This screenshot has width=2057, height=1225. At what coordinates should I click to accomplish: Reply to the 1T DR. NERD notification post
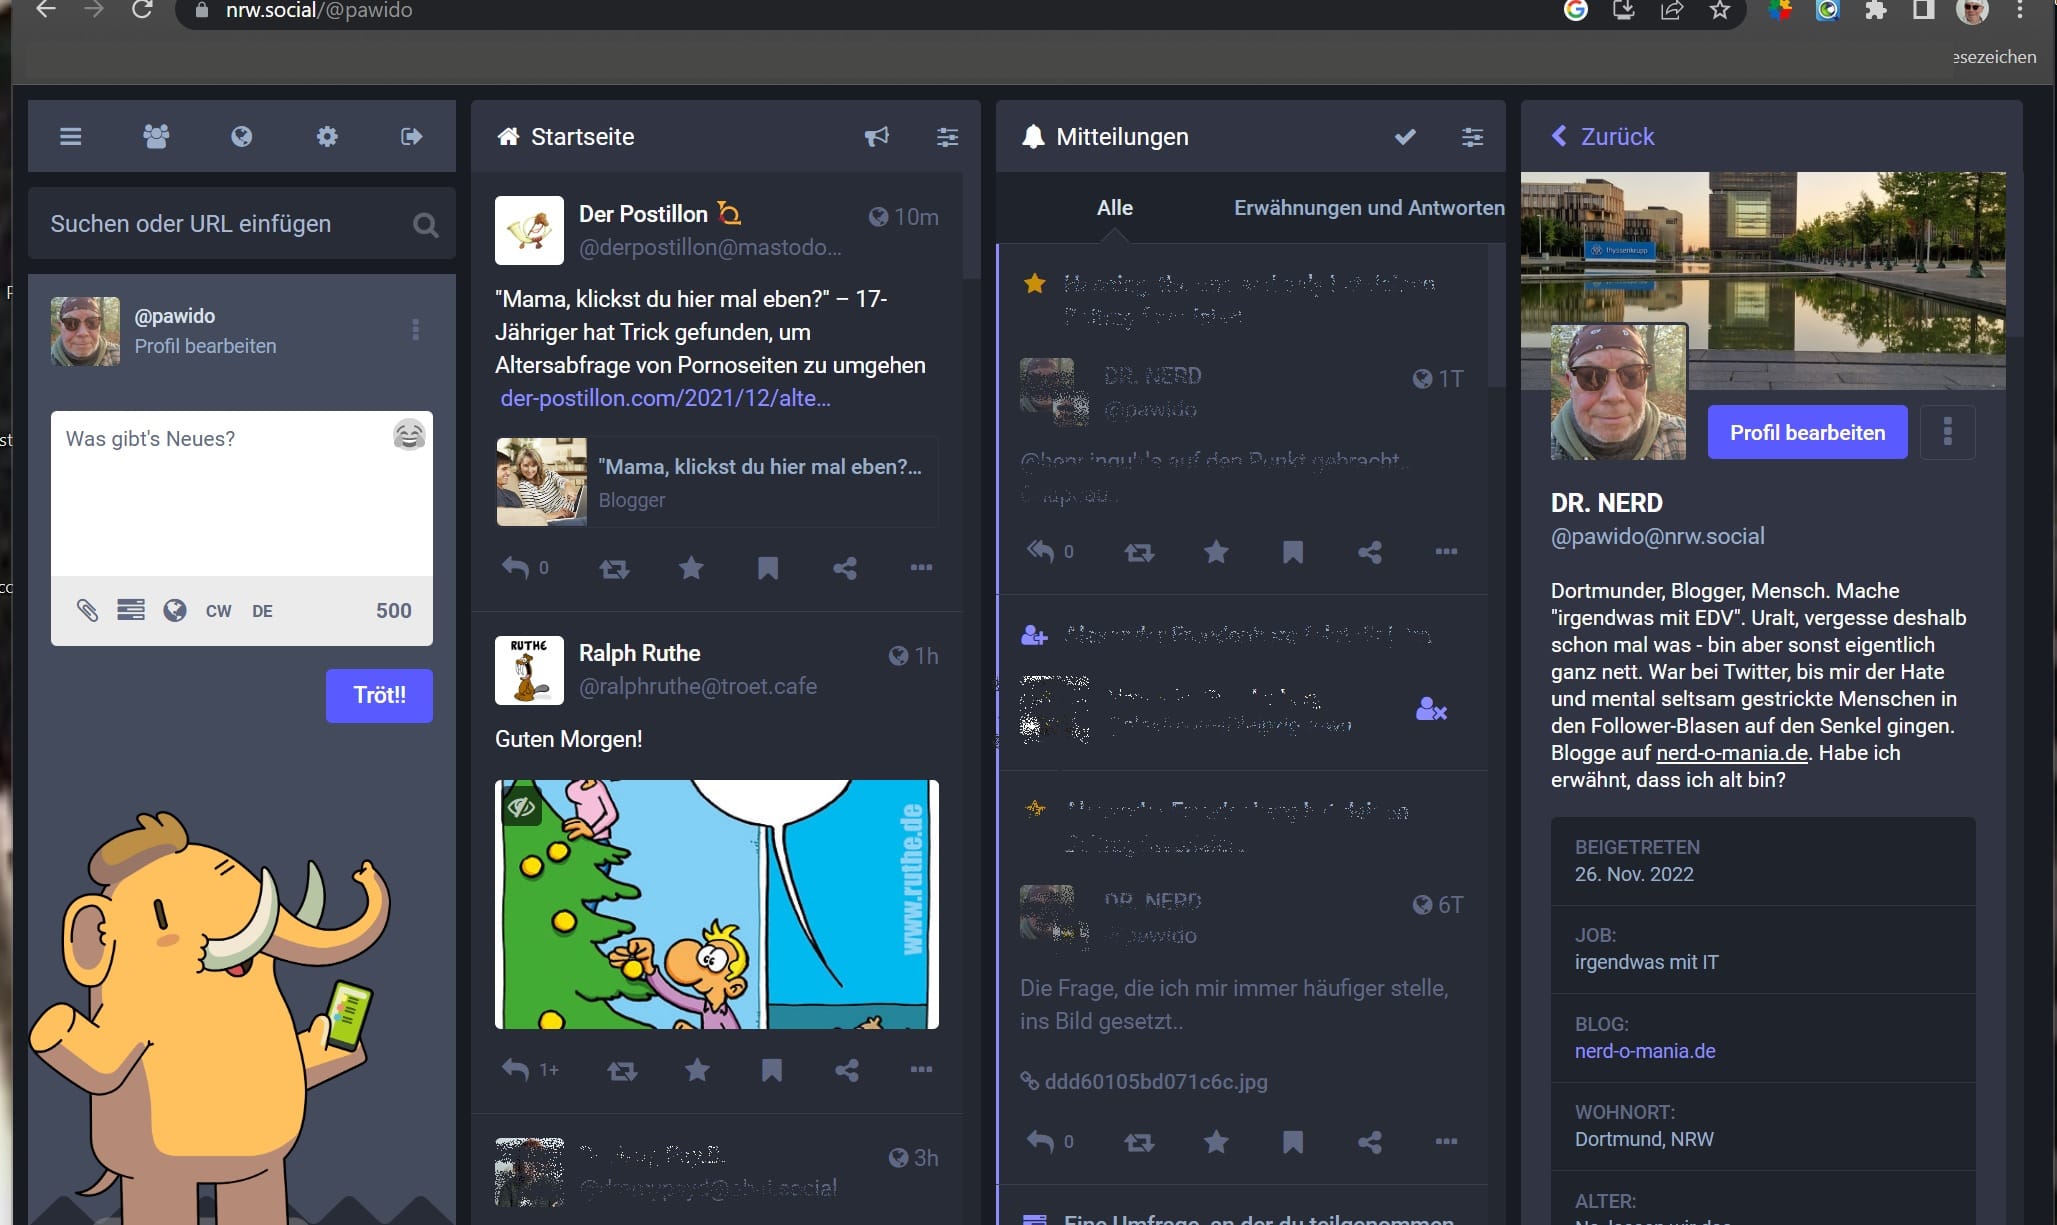(x=1040, y=551)
